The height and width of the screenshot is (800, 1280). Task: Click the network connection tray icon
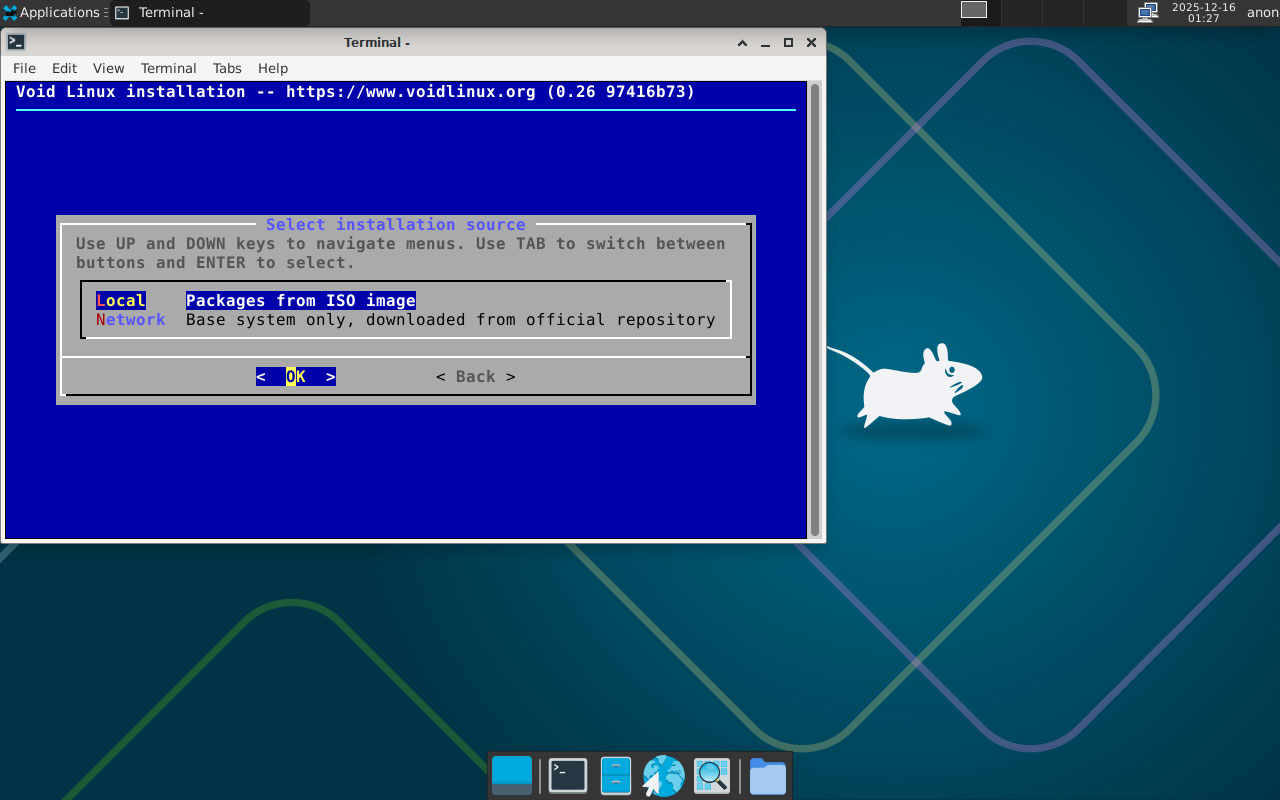tap(1148, 12)
